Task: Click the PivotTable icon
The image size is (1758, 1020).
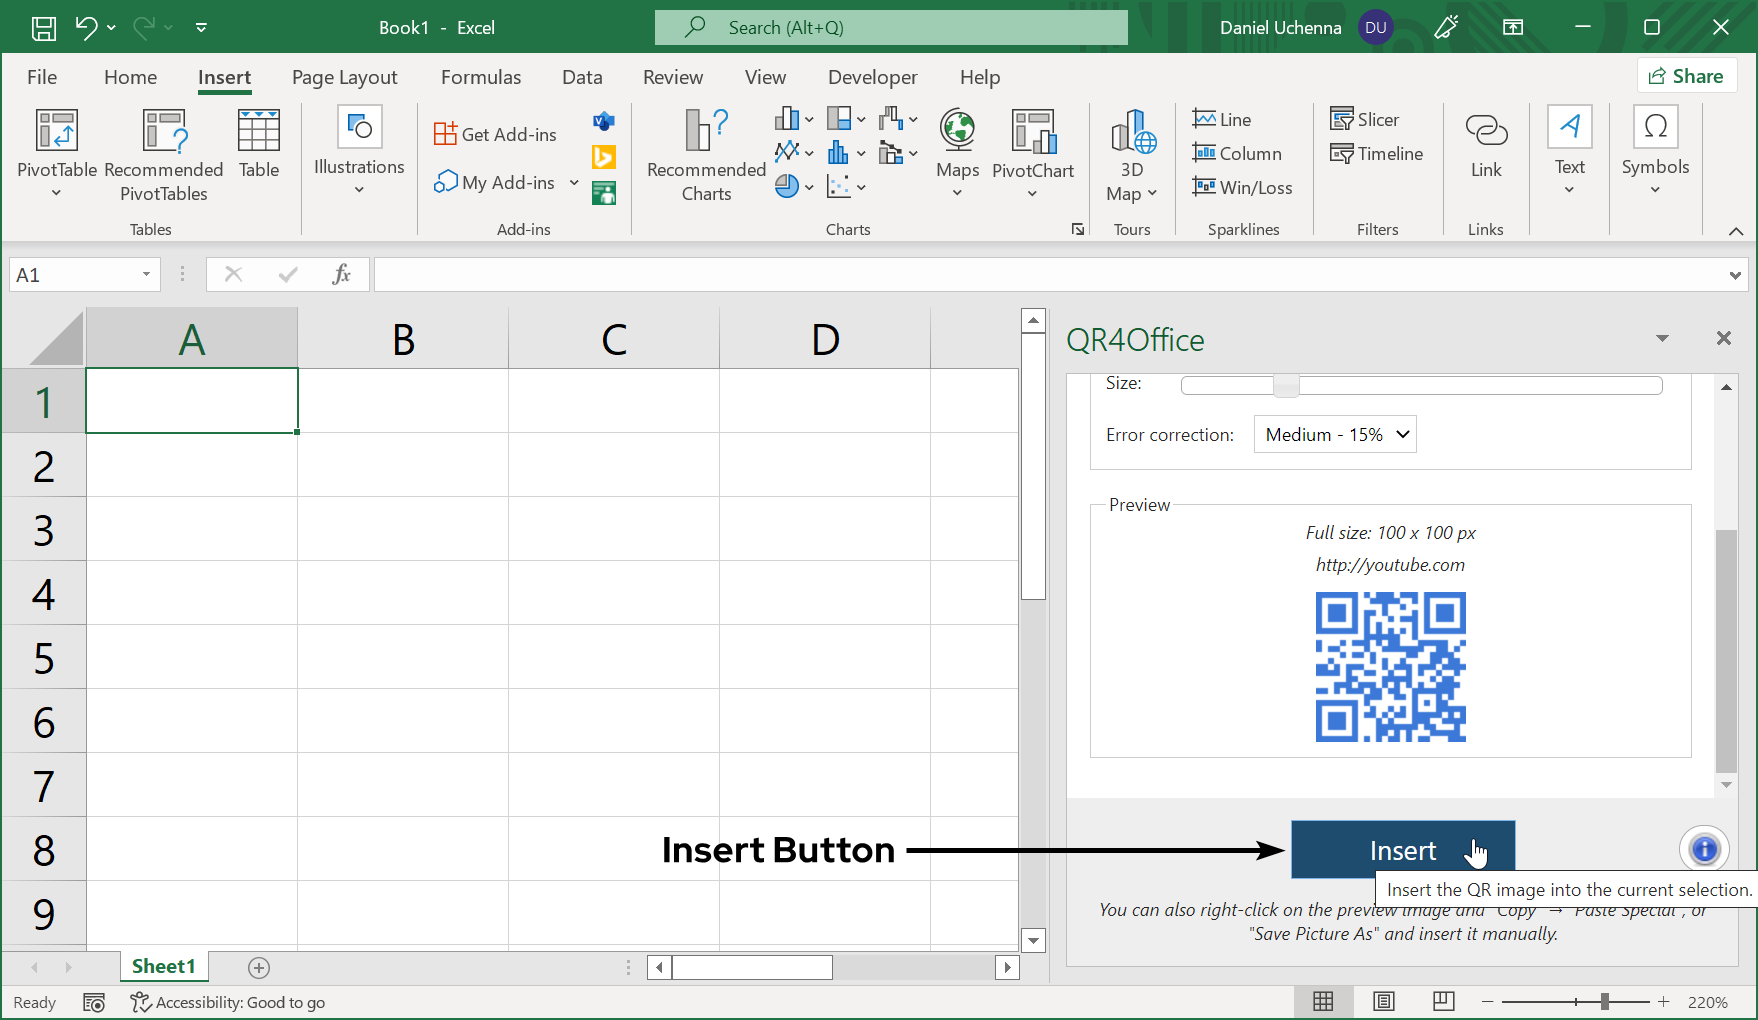Action: (56, 132)
